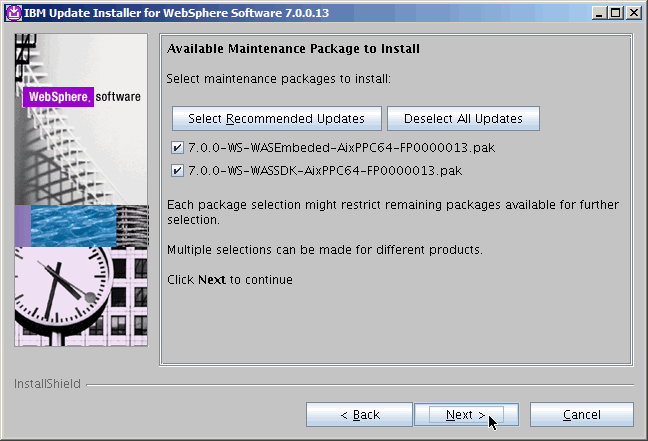Uncheck the WASSDK-AixPPC64 package checkbox
Screen dimensions: 648x441
coord(177,170)
